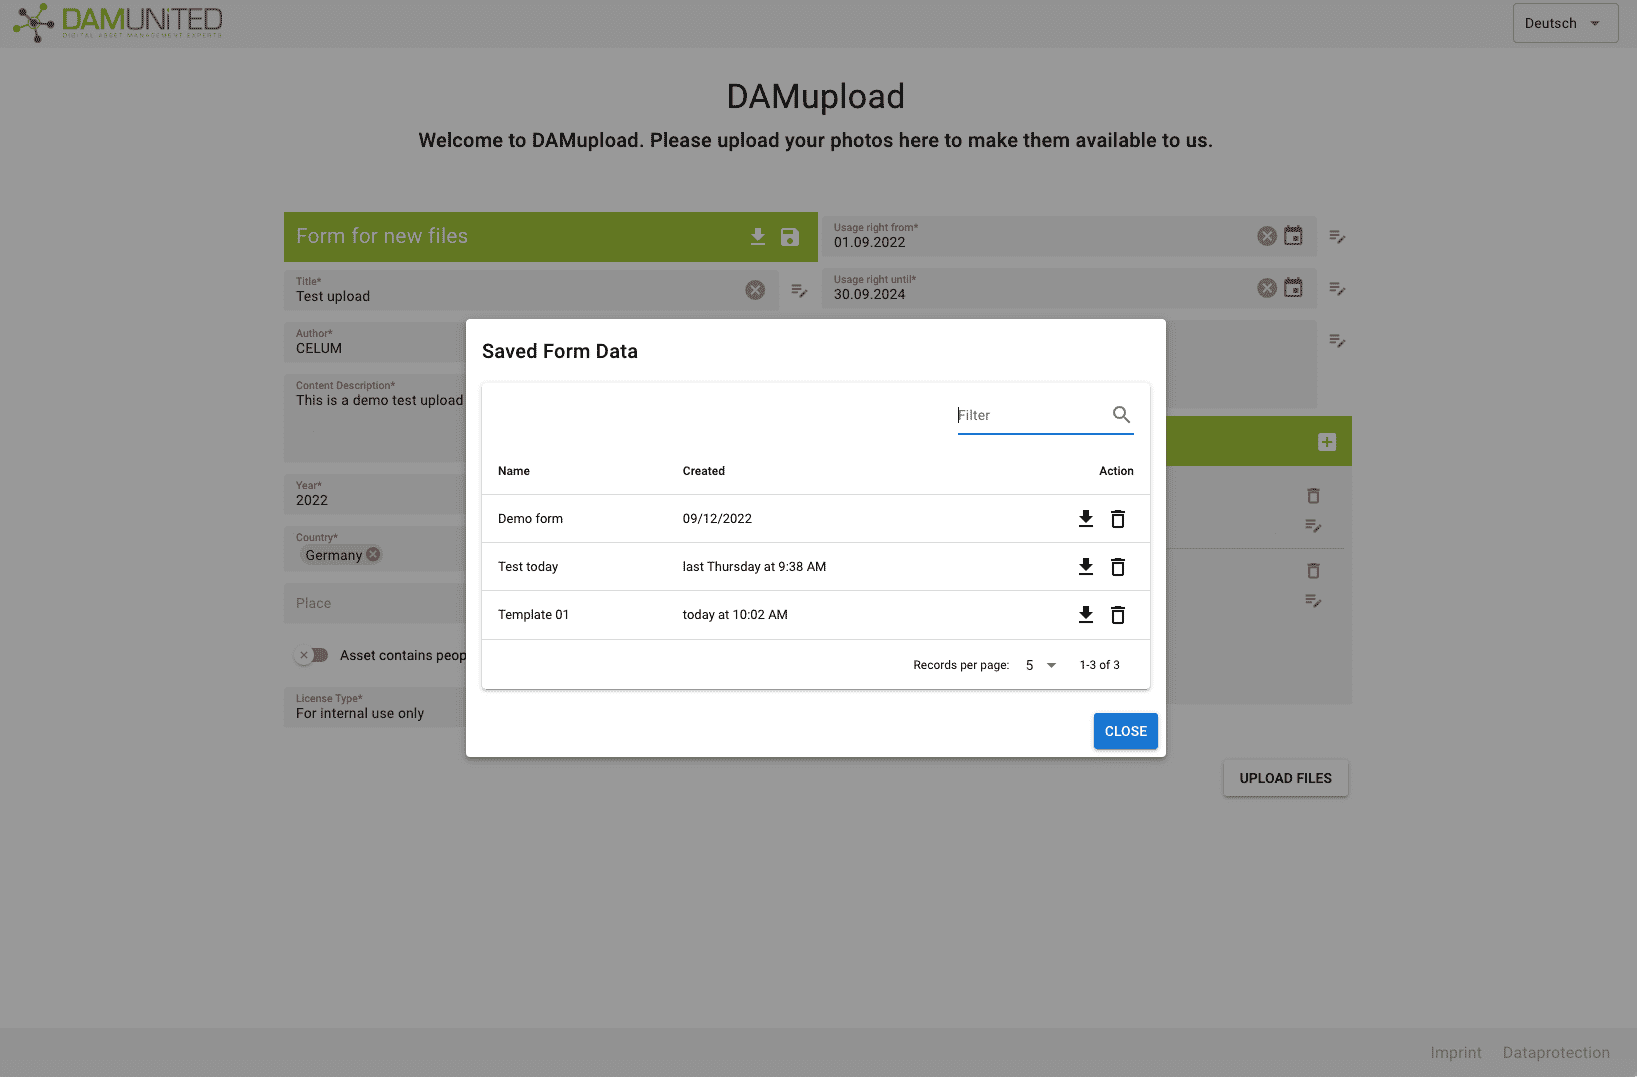Click the filter search magnifier icon
This screenshot has height=1077, width=1637.
(1121, 414)
